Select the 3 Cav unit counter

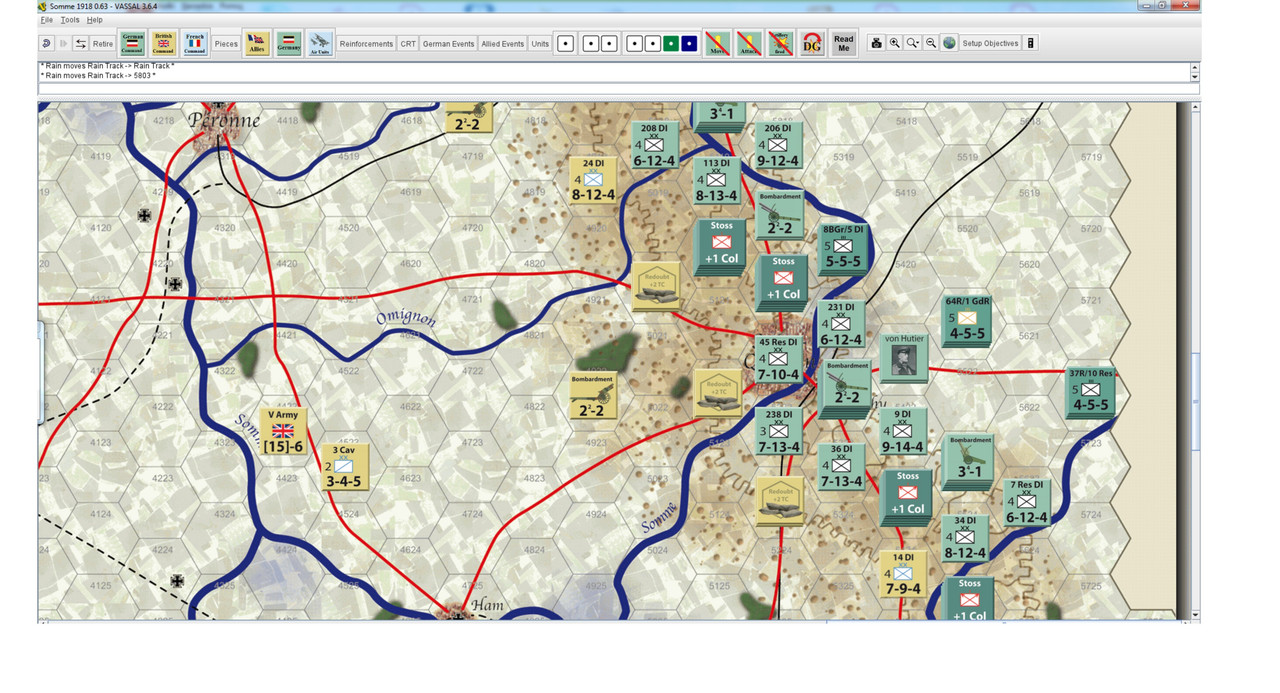343,467
